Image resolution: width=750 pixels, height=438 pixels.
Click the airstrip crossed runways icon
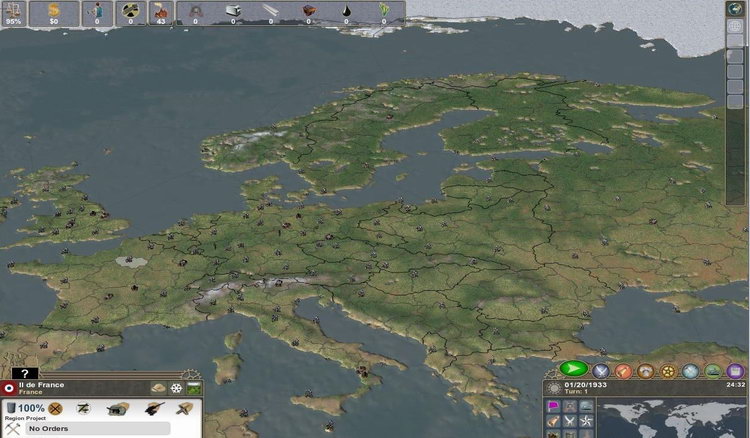83,408
